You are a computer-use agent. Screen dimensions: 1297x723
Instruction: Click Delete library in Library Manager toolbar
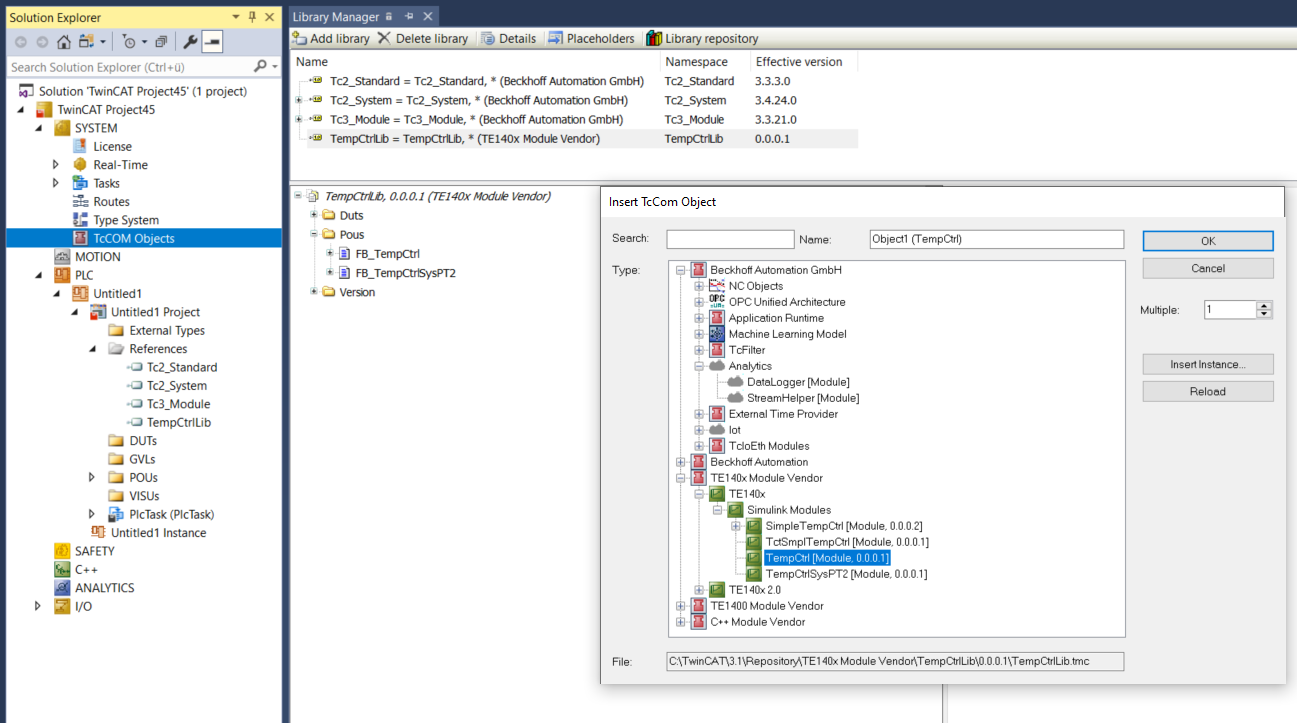pos(423,38)
